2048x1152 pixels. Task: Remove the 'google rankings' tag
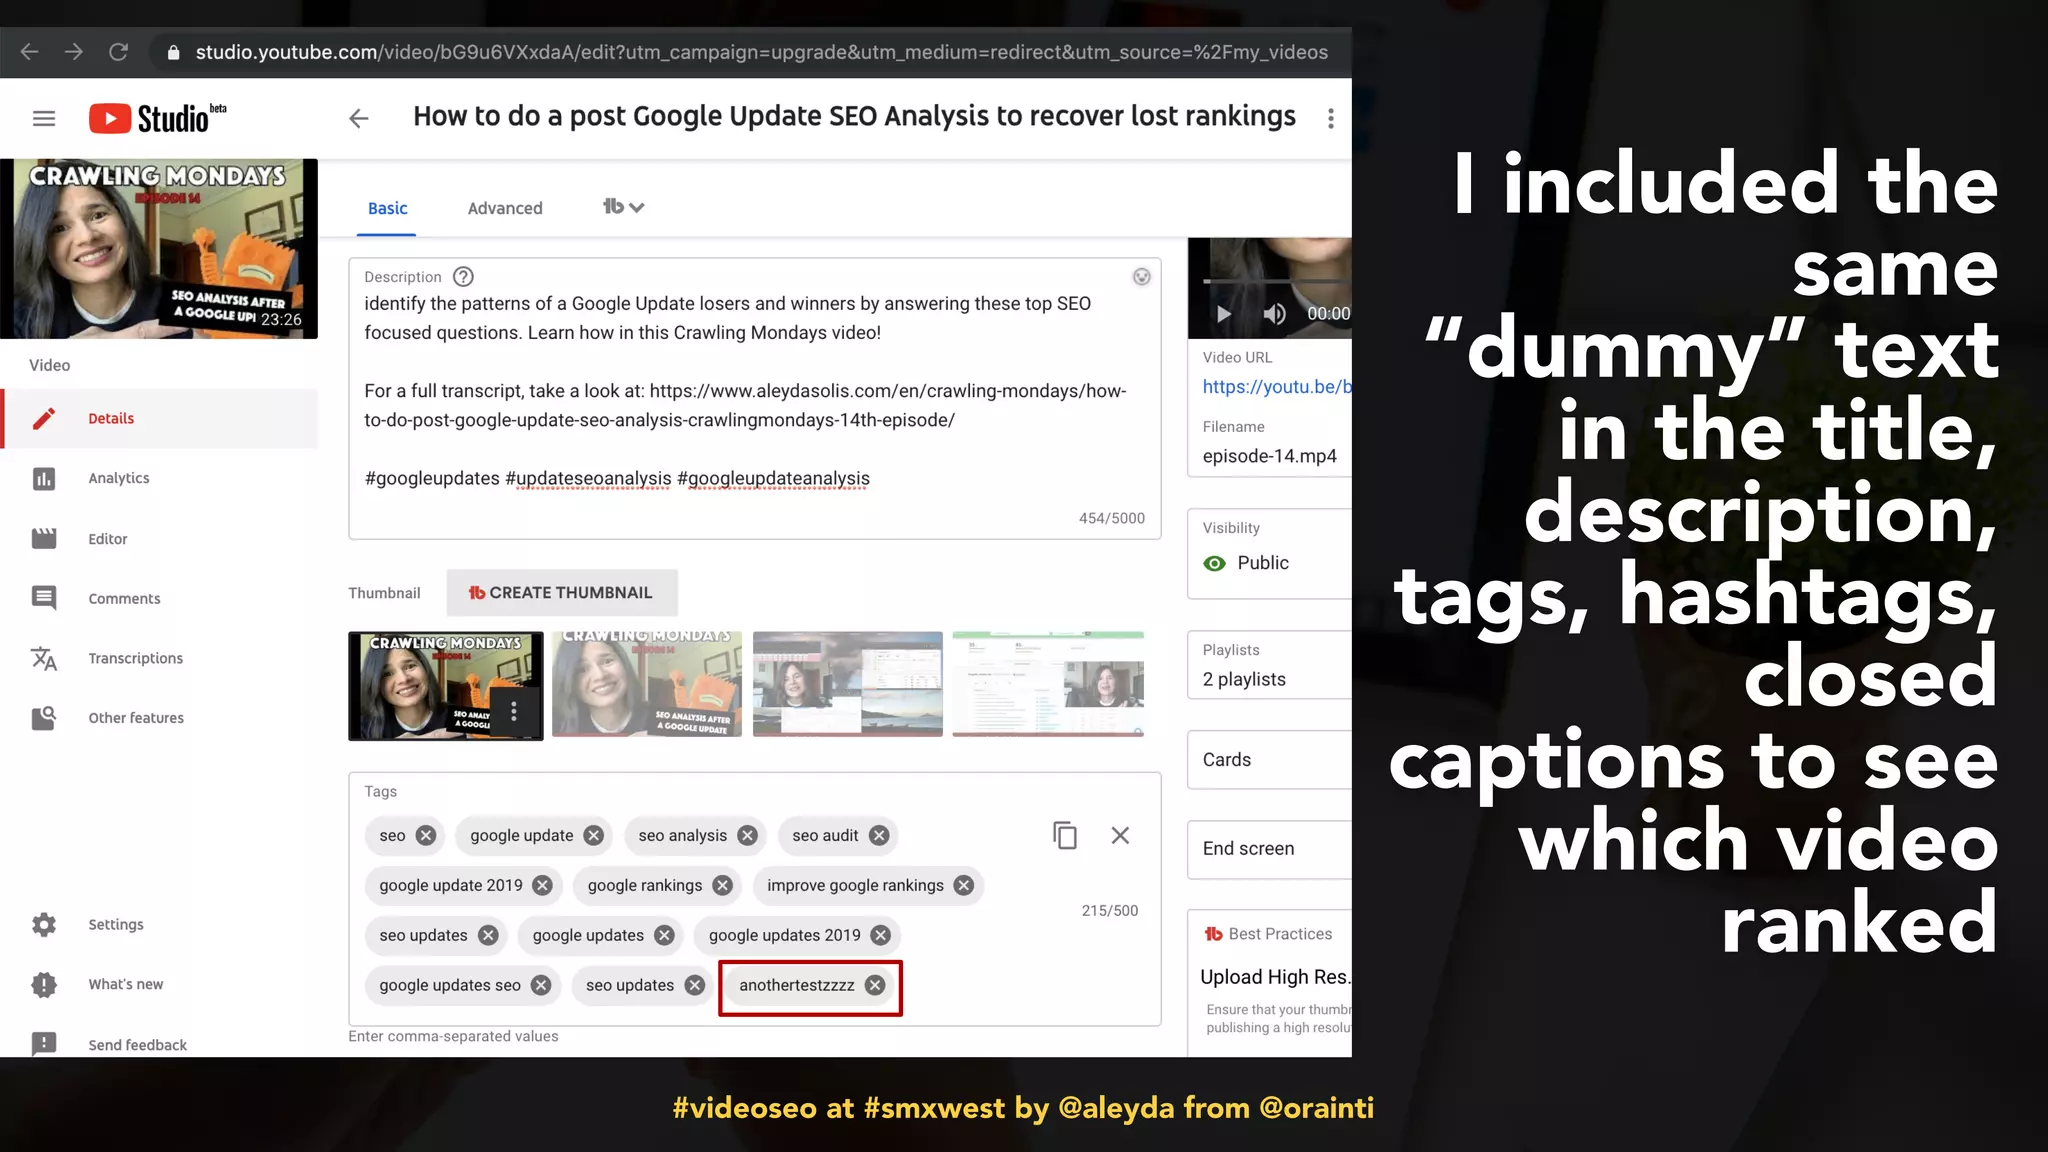click(722, 885)
